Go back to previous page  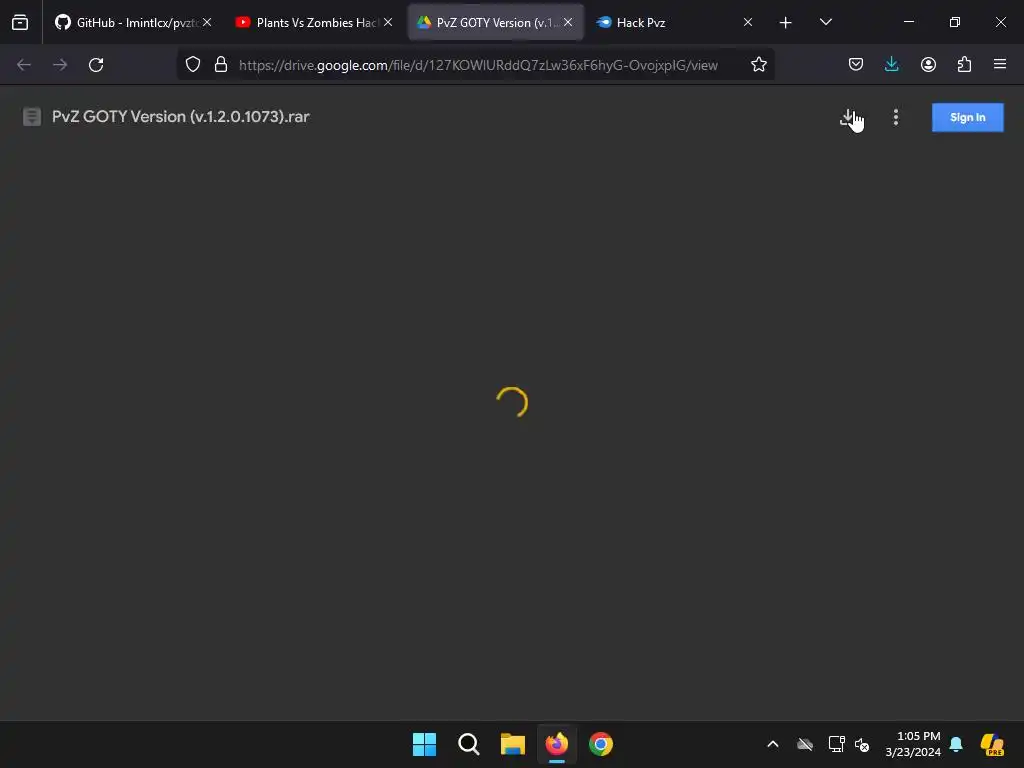pos(24,65)
